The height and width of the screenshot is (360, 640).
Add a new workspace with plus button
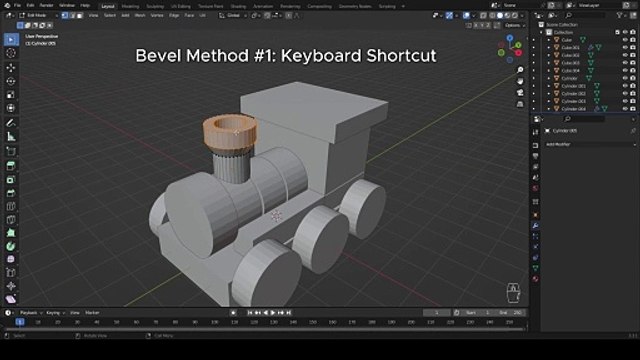coord(403,6)
